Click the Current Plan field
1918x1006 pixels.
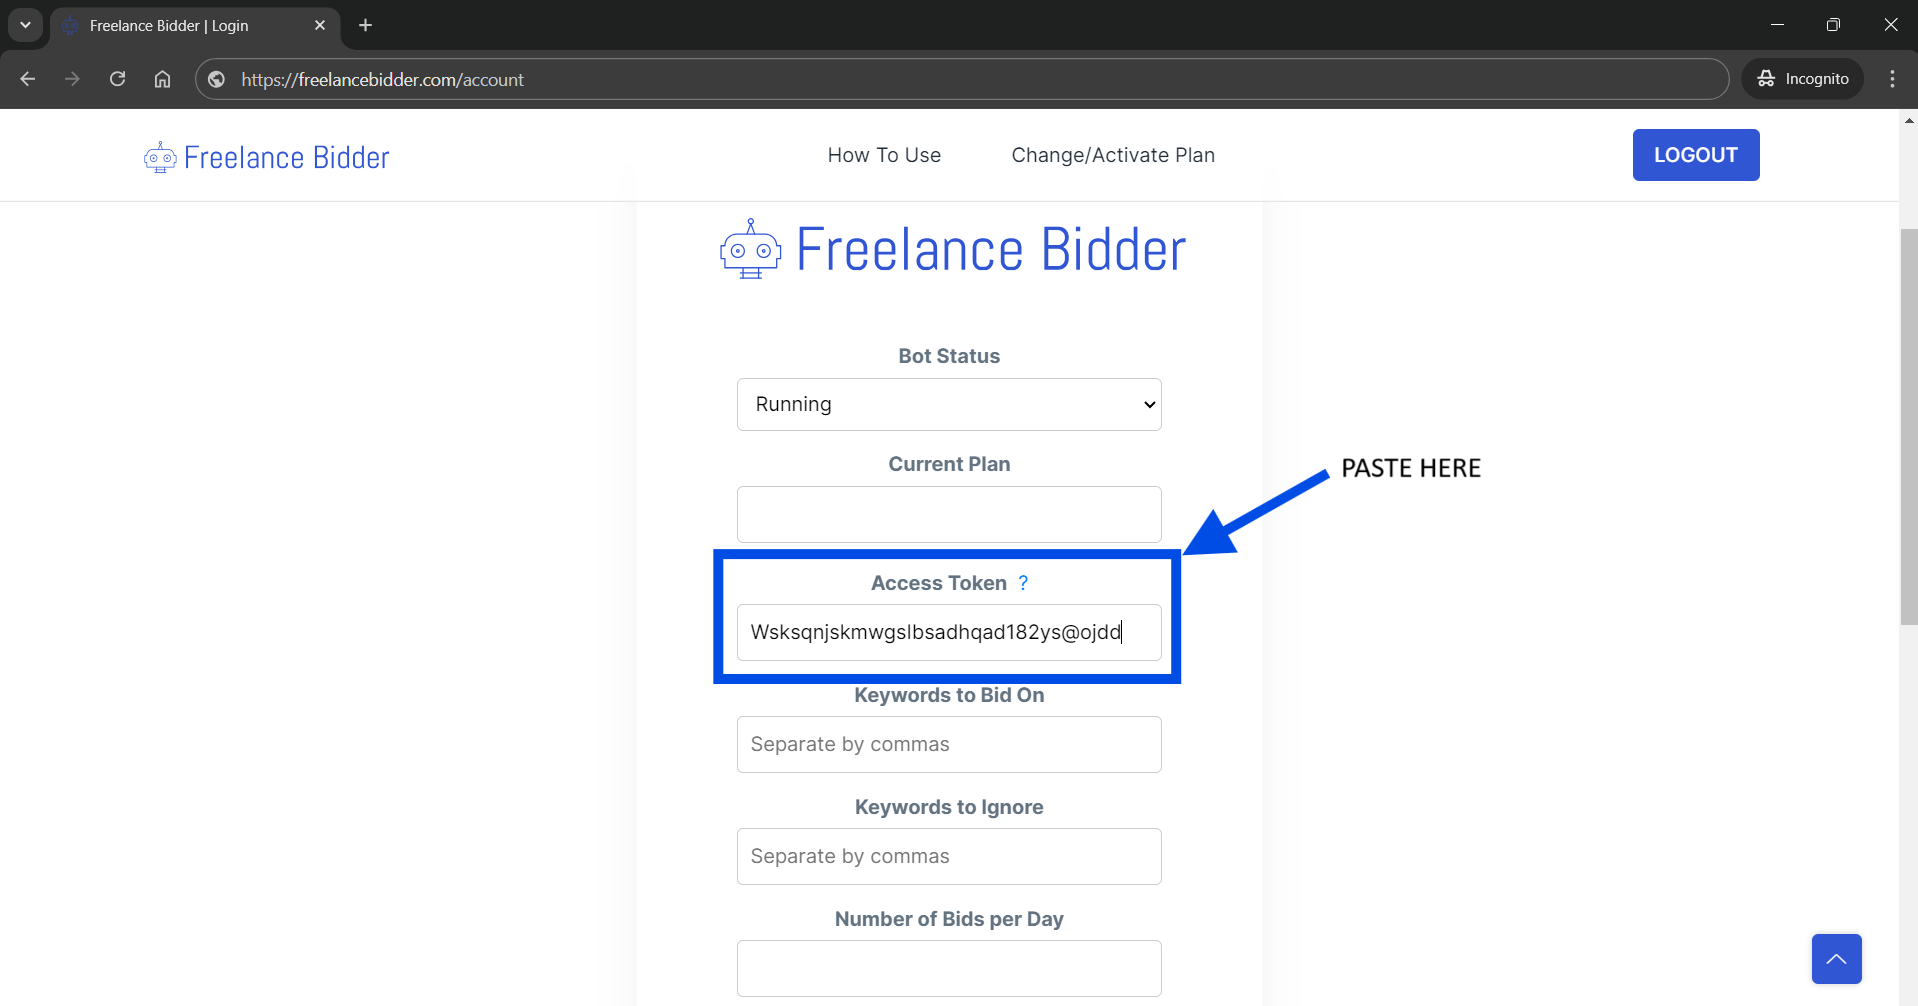[949, 514]
